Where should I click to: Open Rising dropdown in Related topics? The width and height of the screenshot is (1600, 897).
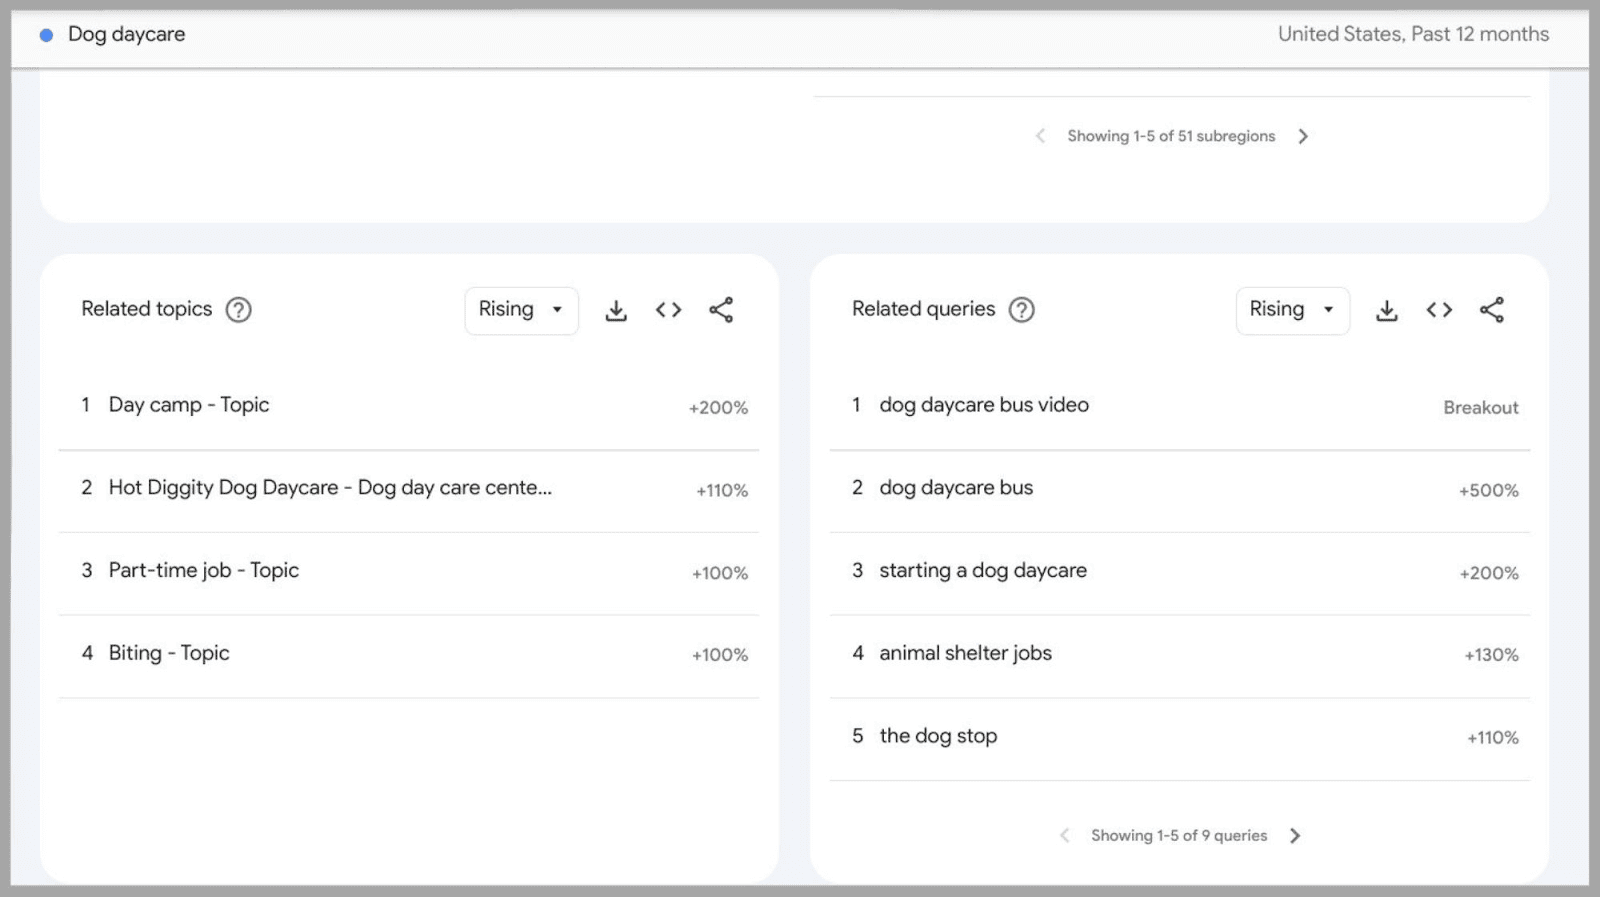point(521,310)
